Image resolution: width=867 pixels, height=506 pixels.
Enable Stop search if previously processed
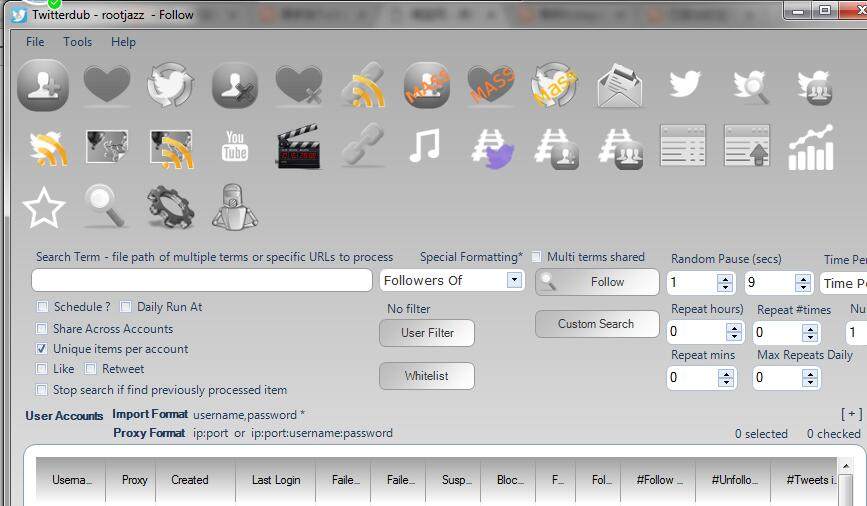click(41, 390)
